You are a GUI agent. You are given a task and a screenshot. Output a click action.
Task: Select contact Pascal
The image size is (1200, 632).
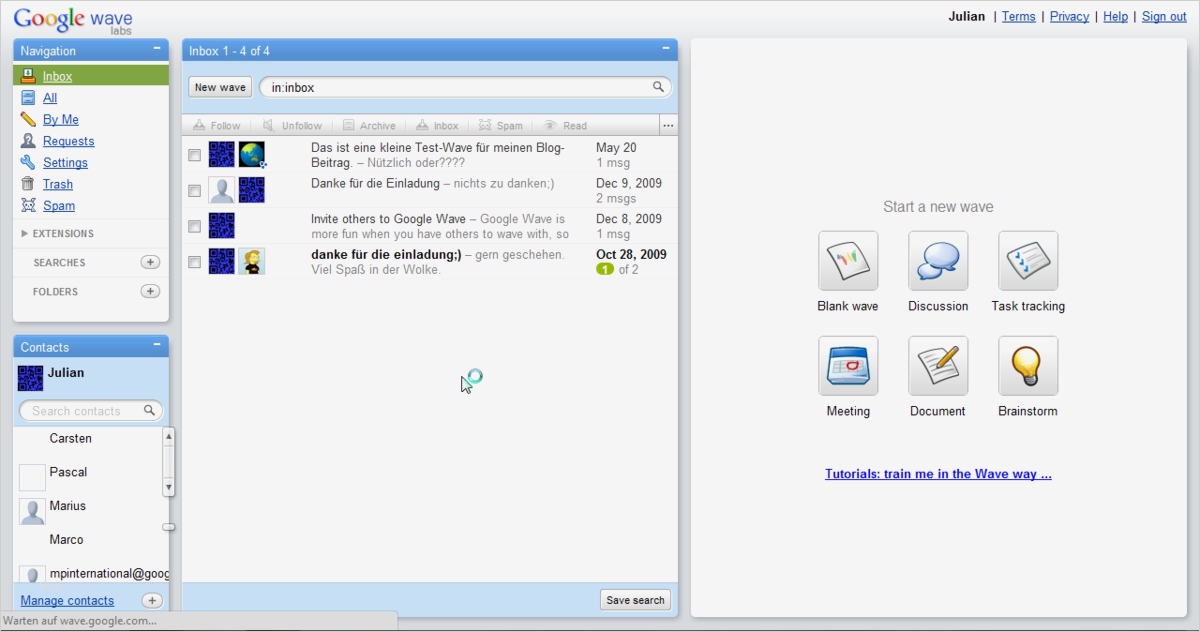point(68,472)
